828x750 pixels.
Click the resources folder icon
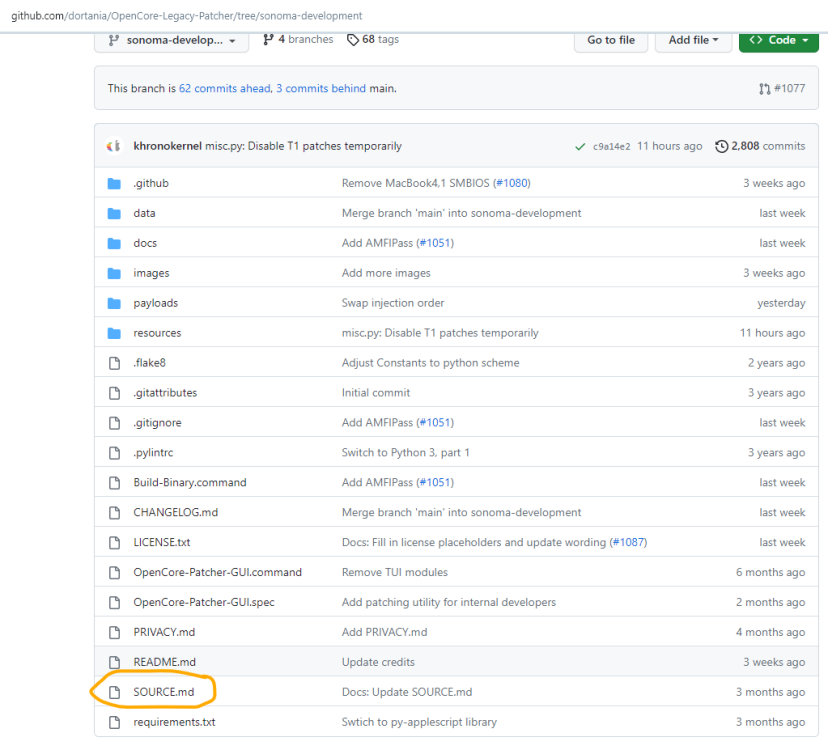coord(114,333)
